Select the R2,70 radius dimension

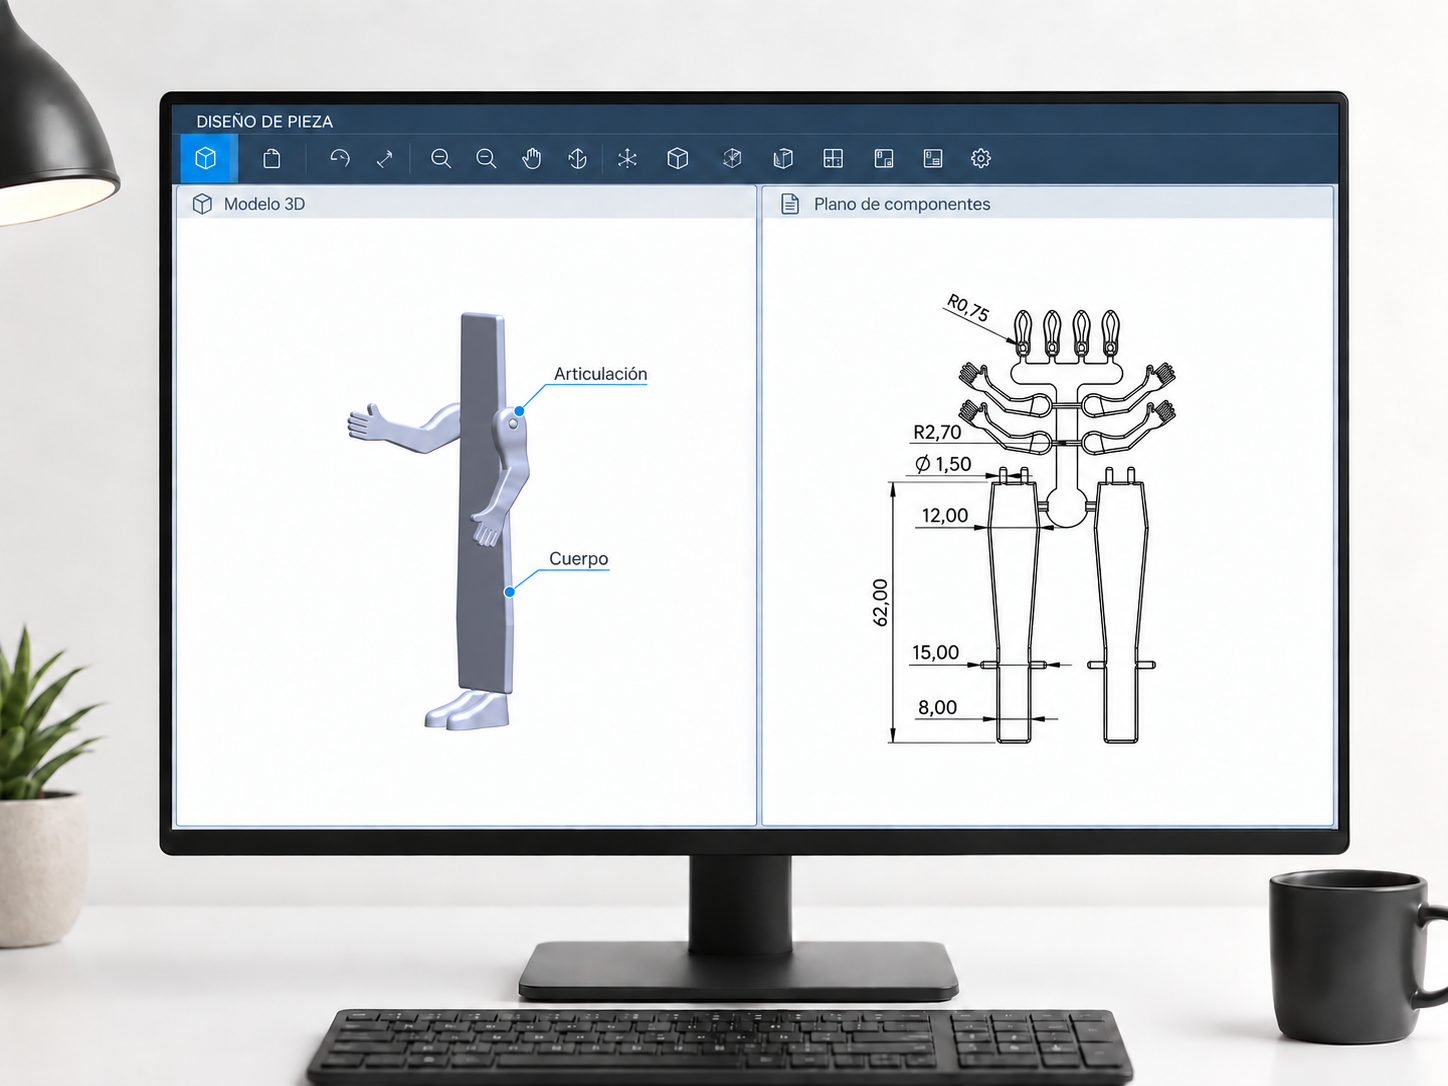point(937,432)
